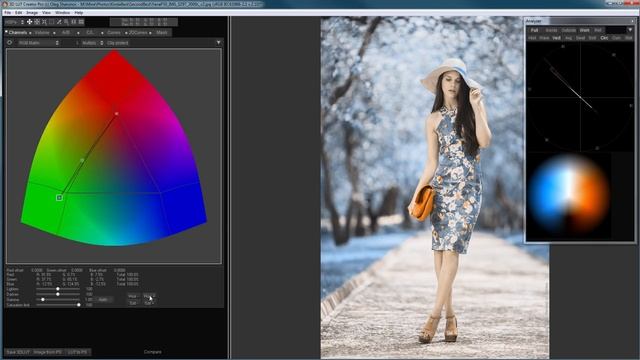Screen dimensions: 640x360
Task: Open the RGB Matrix dropdown
Action: (38, 43)
